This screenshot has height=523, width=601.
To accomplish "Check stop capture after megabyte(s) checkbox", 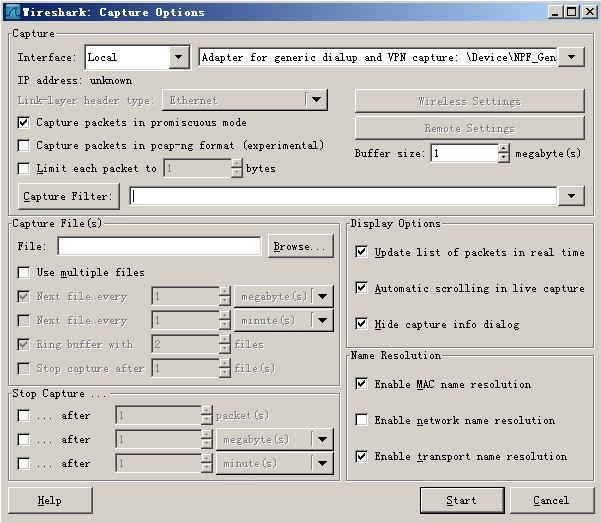I will pyautogui.click(x=24, y=439).
